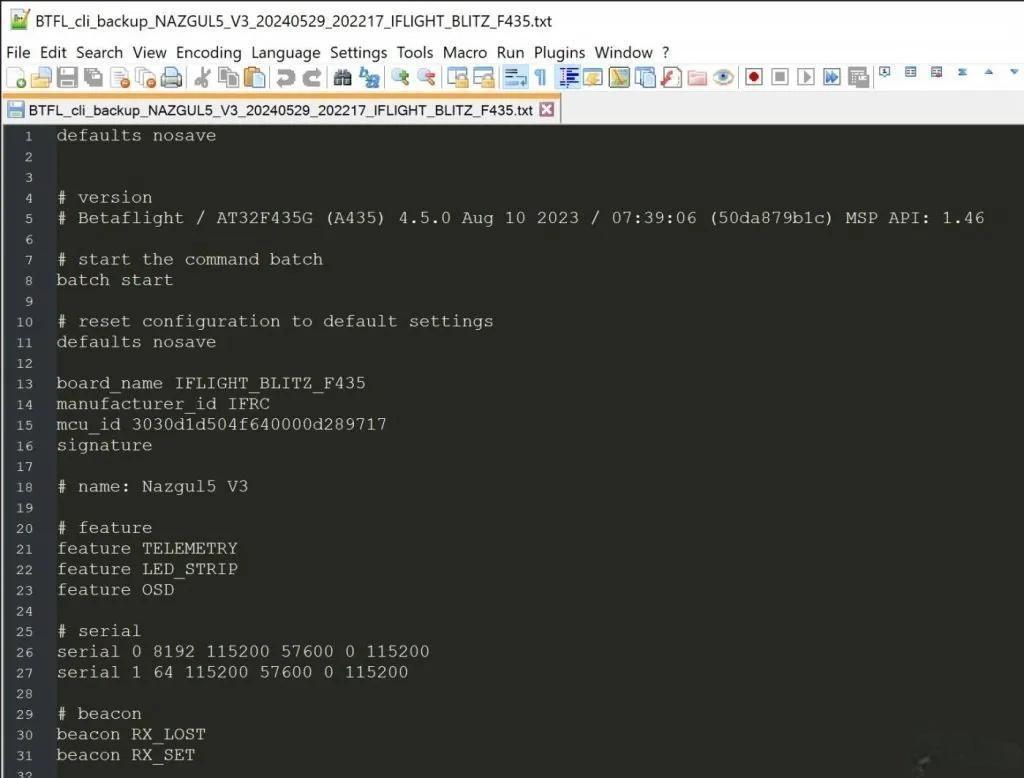This screenshot has height=778, width=1024.
Task: Zoom in with the magnifier plus icon
Action: (400, 78)
